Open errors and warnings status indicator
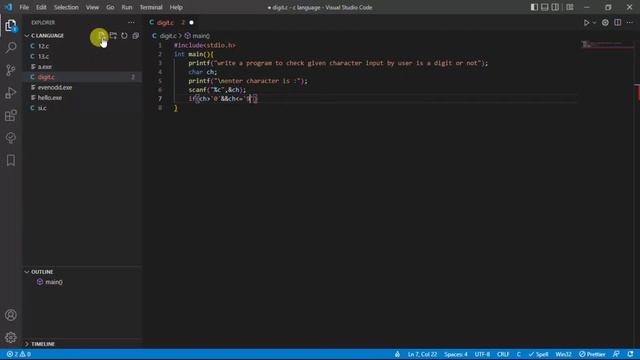640x360 pixels. 18,354
